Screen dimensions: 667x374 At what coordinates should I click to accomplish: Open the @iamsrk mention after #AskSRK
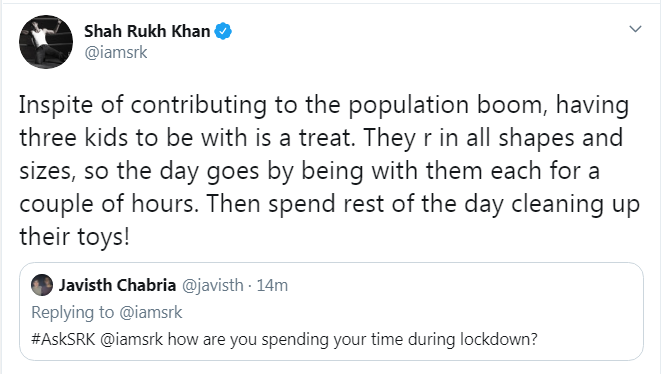[132, 340]
